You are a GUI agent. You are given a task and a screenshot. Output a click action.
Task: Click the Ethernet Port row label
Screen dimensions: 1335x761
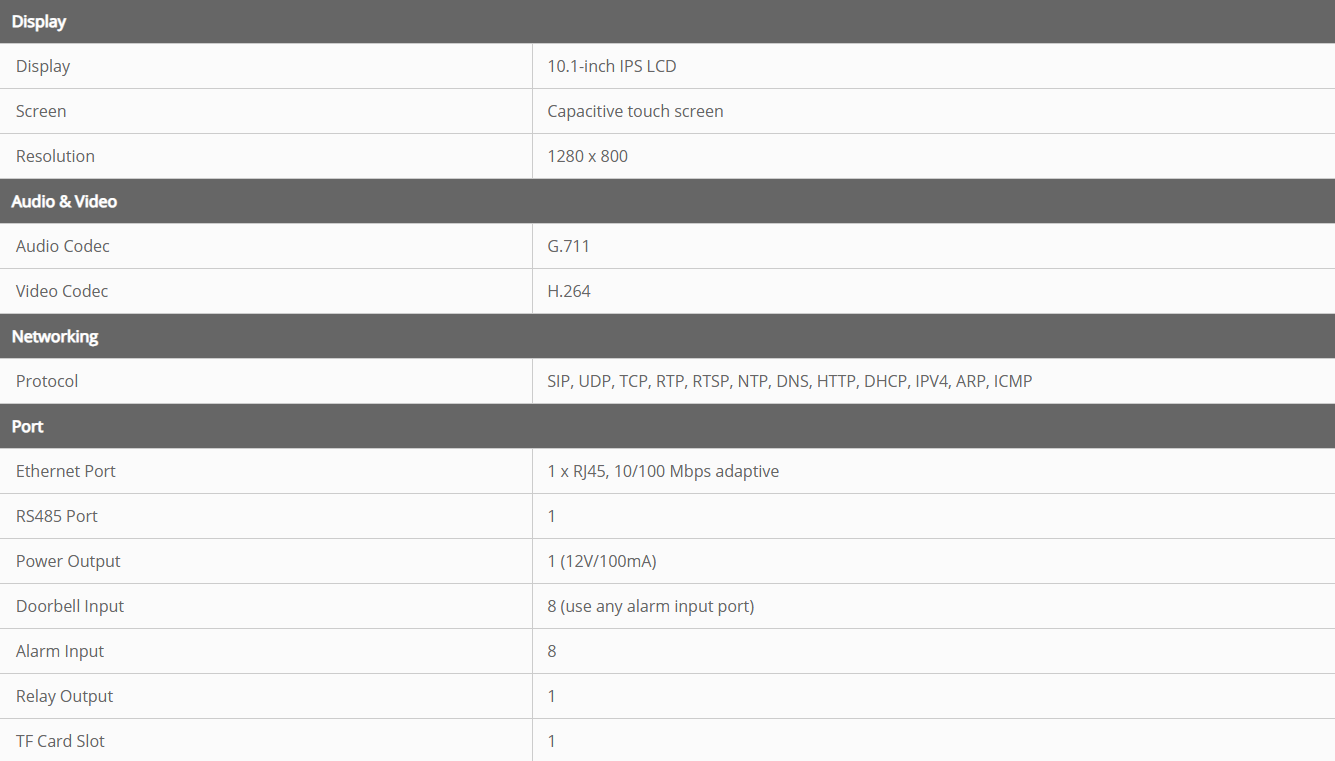66,471
